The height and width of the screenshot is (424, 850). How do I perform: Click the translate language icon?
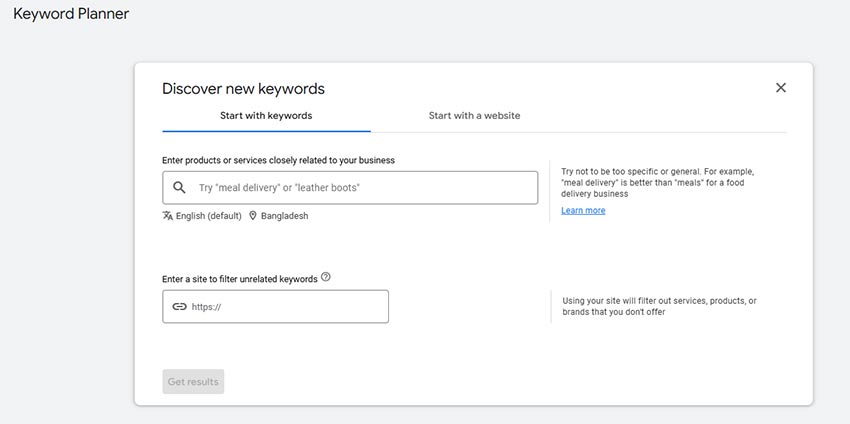[168, 215]
